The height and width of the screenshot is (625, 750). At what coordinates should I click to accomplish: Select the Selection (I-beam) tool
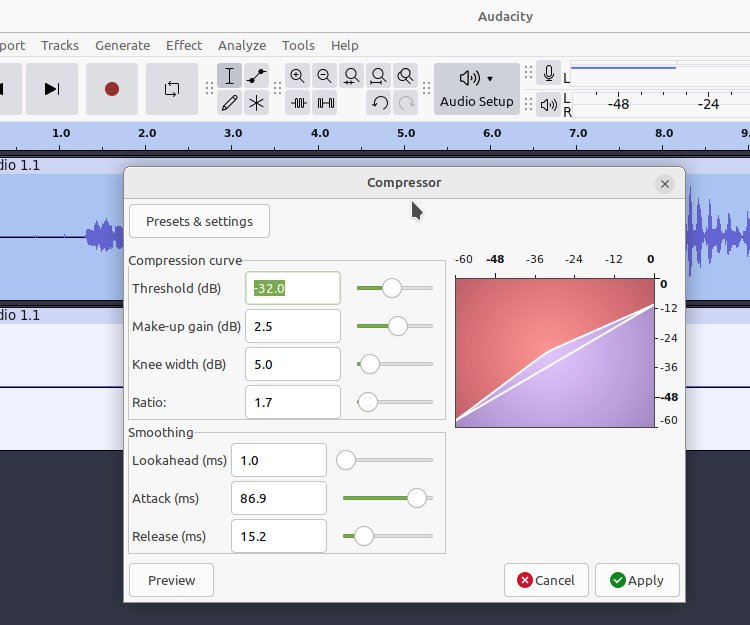229,76
